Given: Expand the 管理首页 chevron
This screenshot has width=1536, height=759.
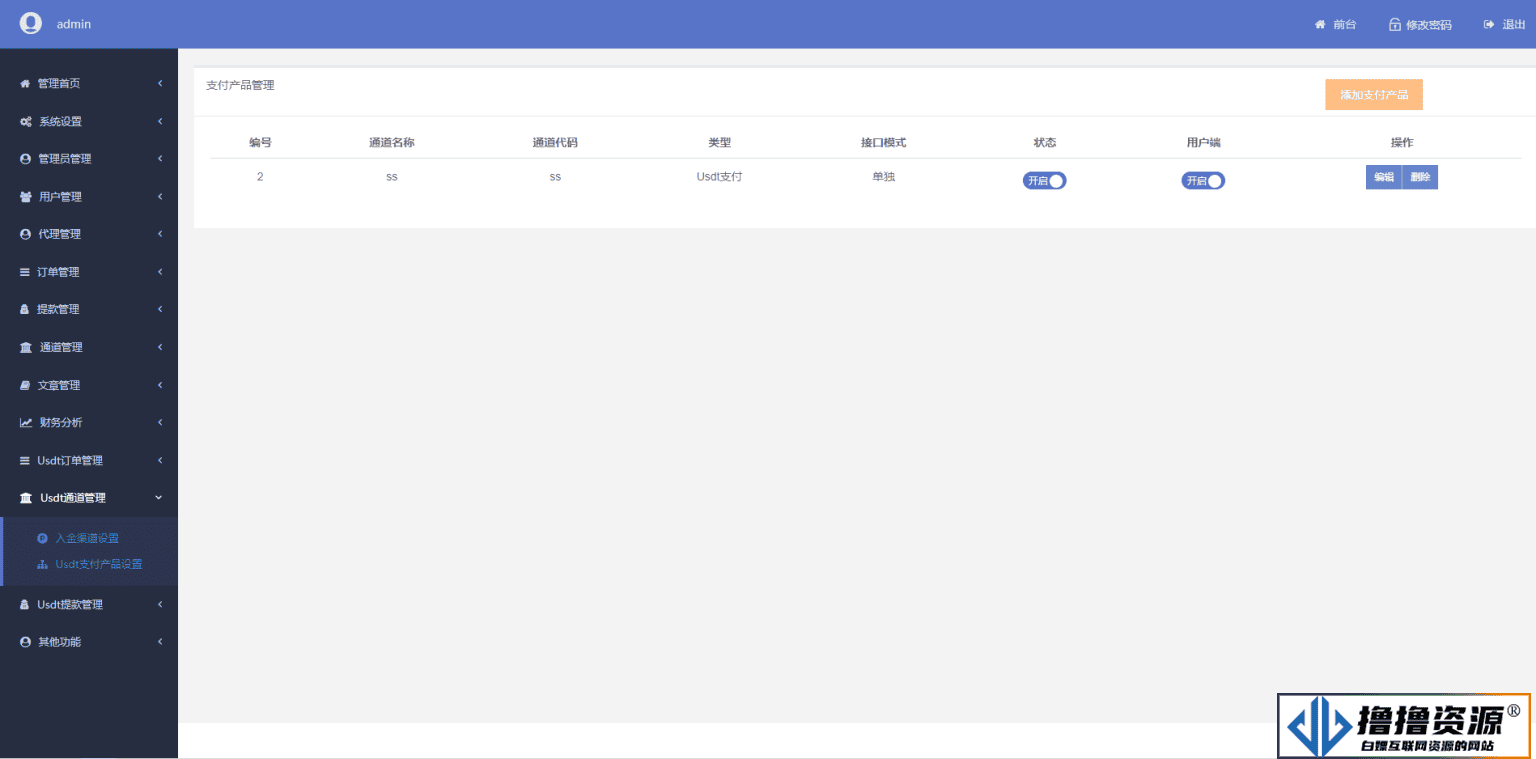Looking at the screenshot, I should coord(160,84).
